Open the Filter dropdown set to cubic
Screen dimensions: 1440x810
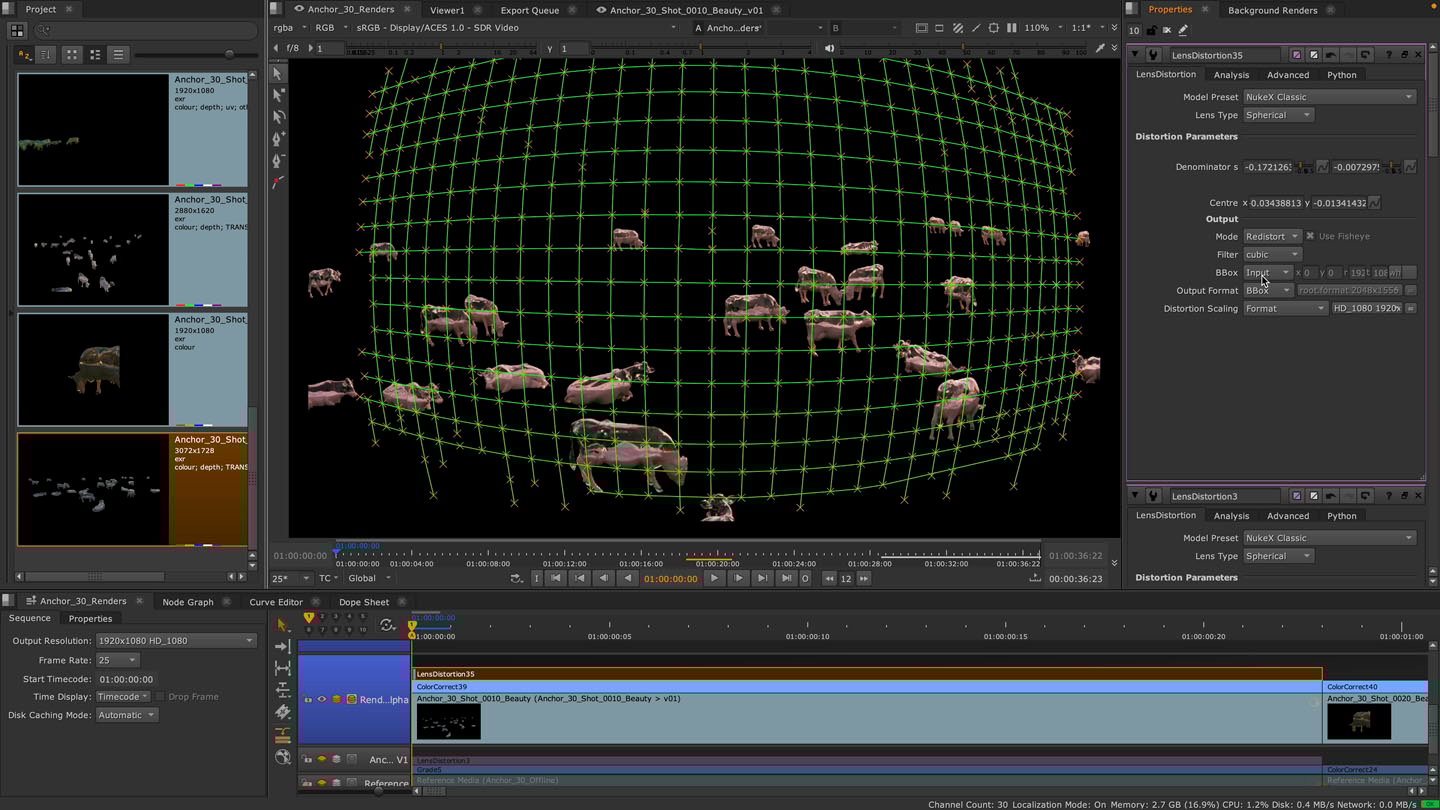click(1272, 254)
